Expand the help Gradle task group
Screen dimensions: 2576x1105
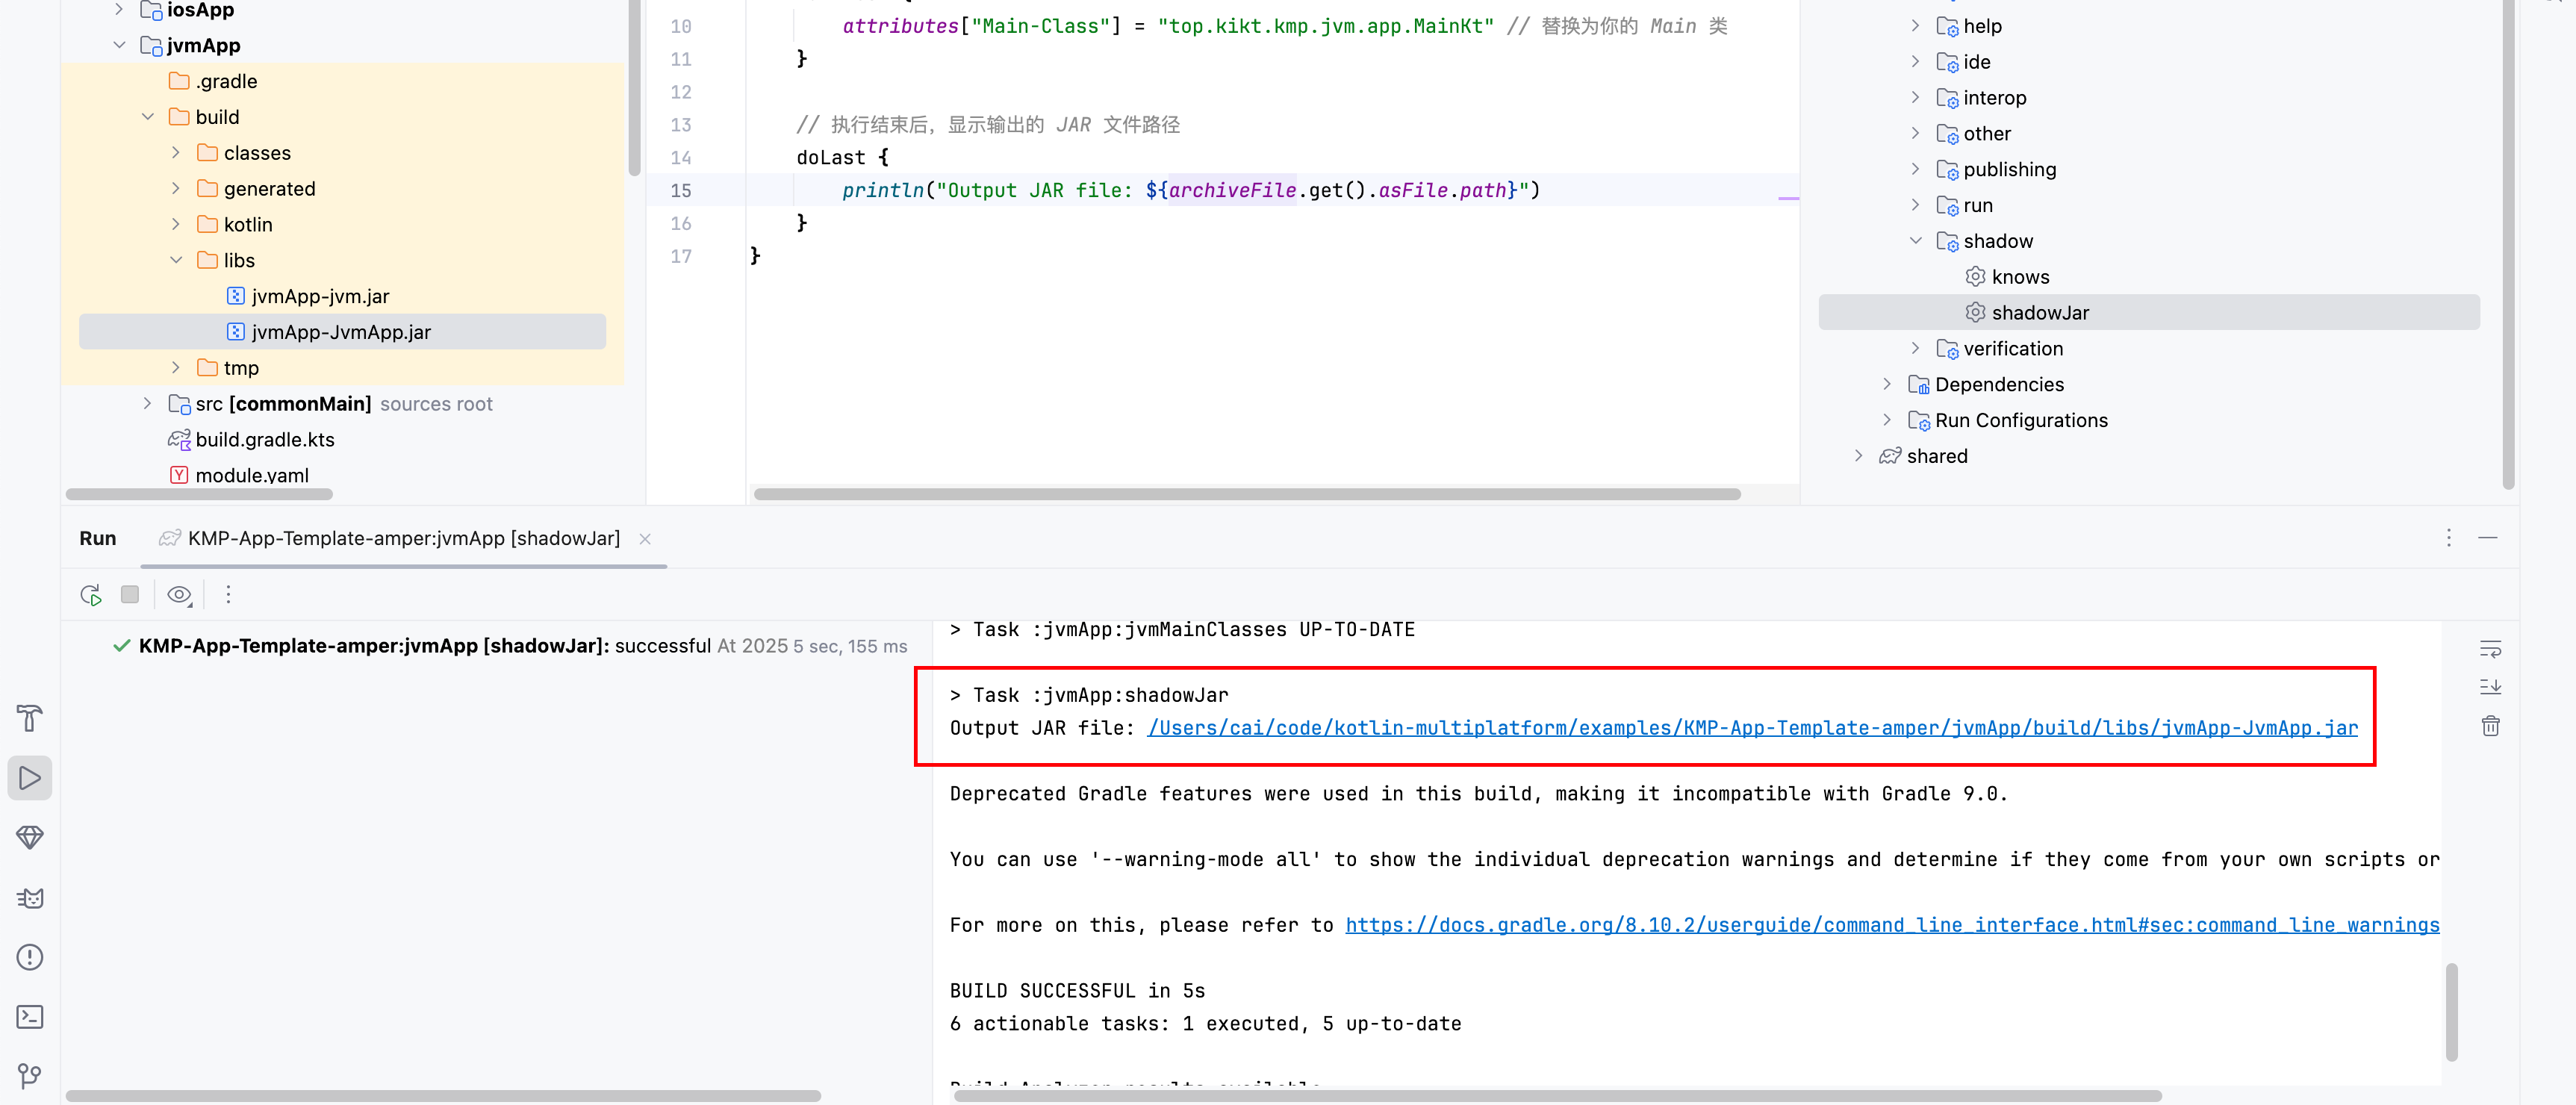tap(1916, 26)
